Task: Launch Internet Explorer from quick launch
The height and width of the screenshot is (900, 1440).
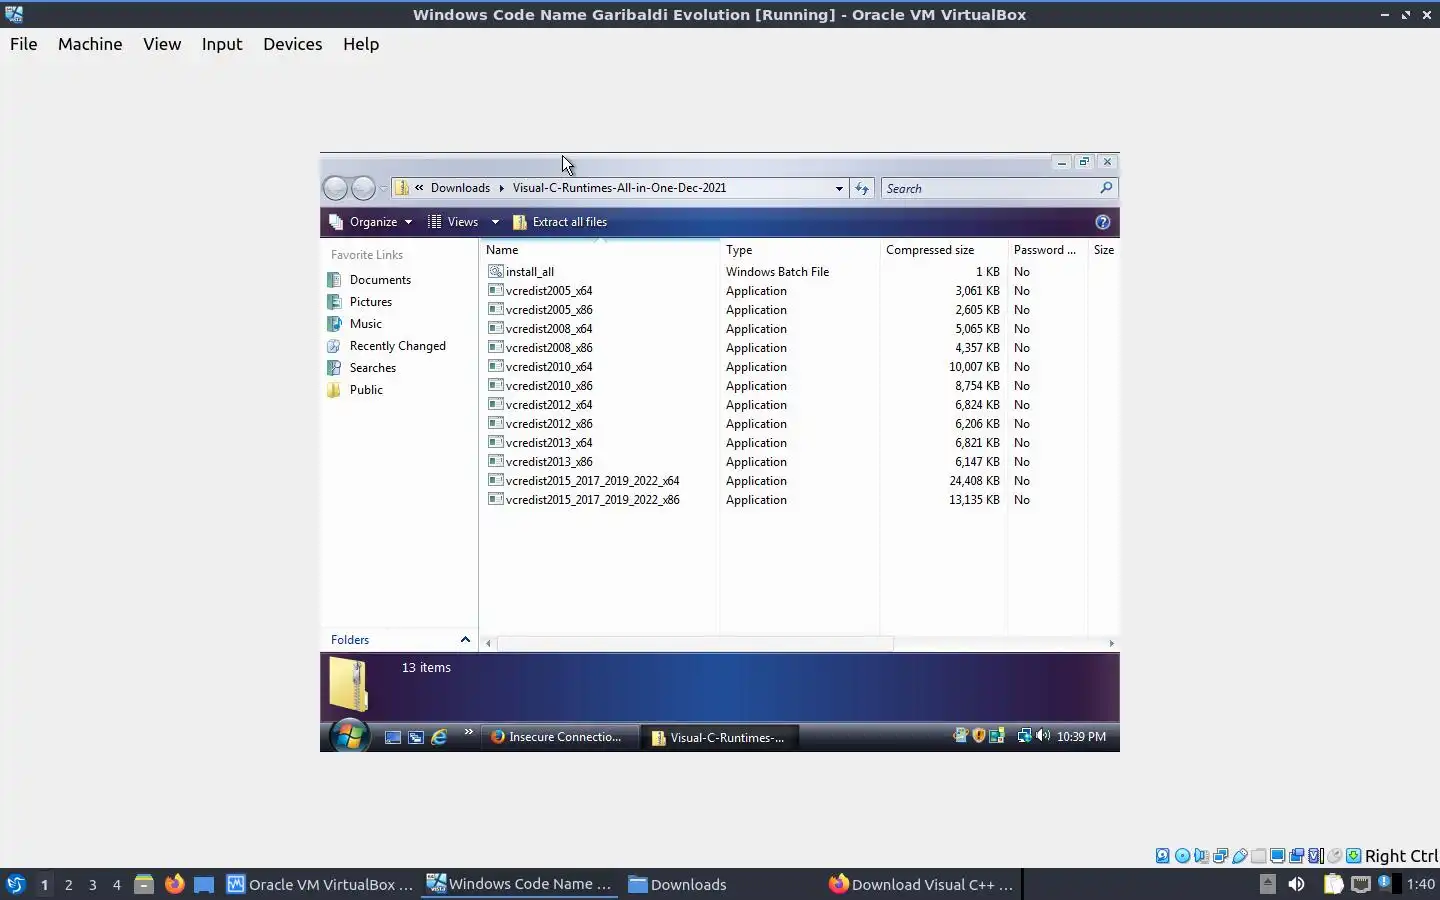Action: (439, 737)
